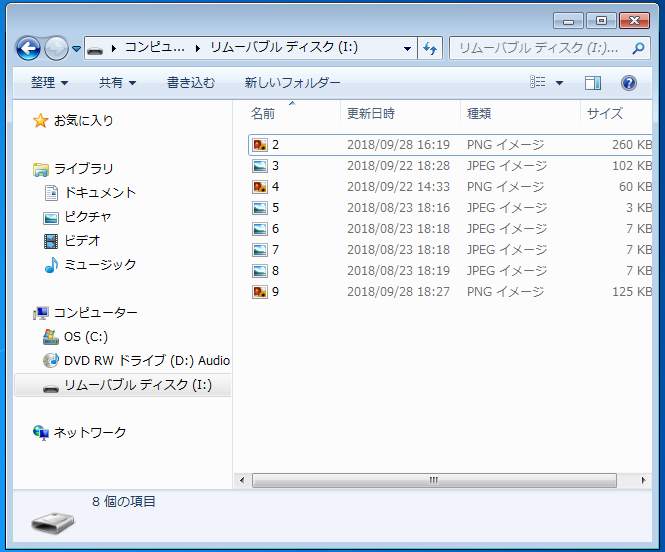The image size is (665, 552).
Task: Click the horizontal scrollbar in file list
Action: click(x=434, y=480)
